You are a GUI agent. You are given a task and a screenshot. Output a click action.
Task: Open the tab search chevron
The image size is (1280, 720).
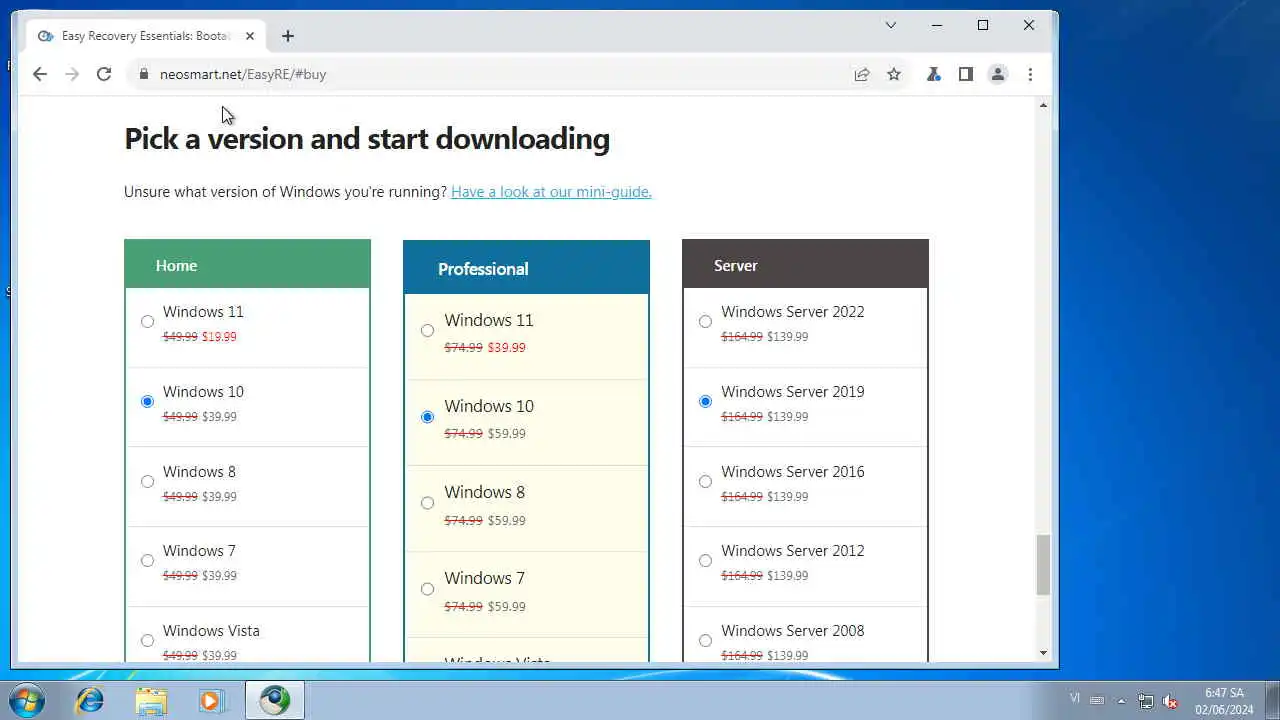point(891,25)
